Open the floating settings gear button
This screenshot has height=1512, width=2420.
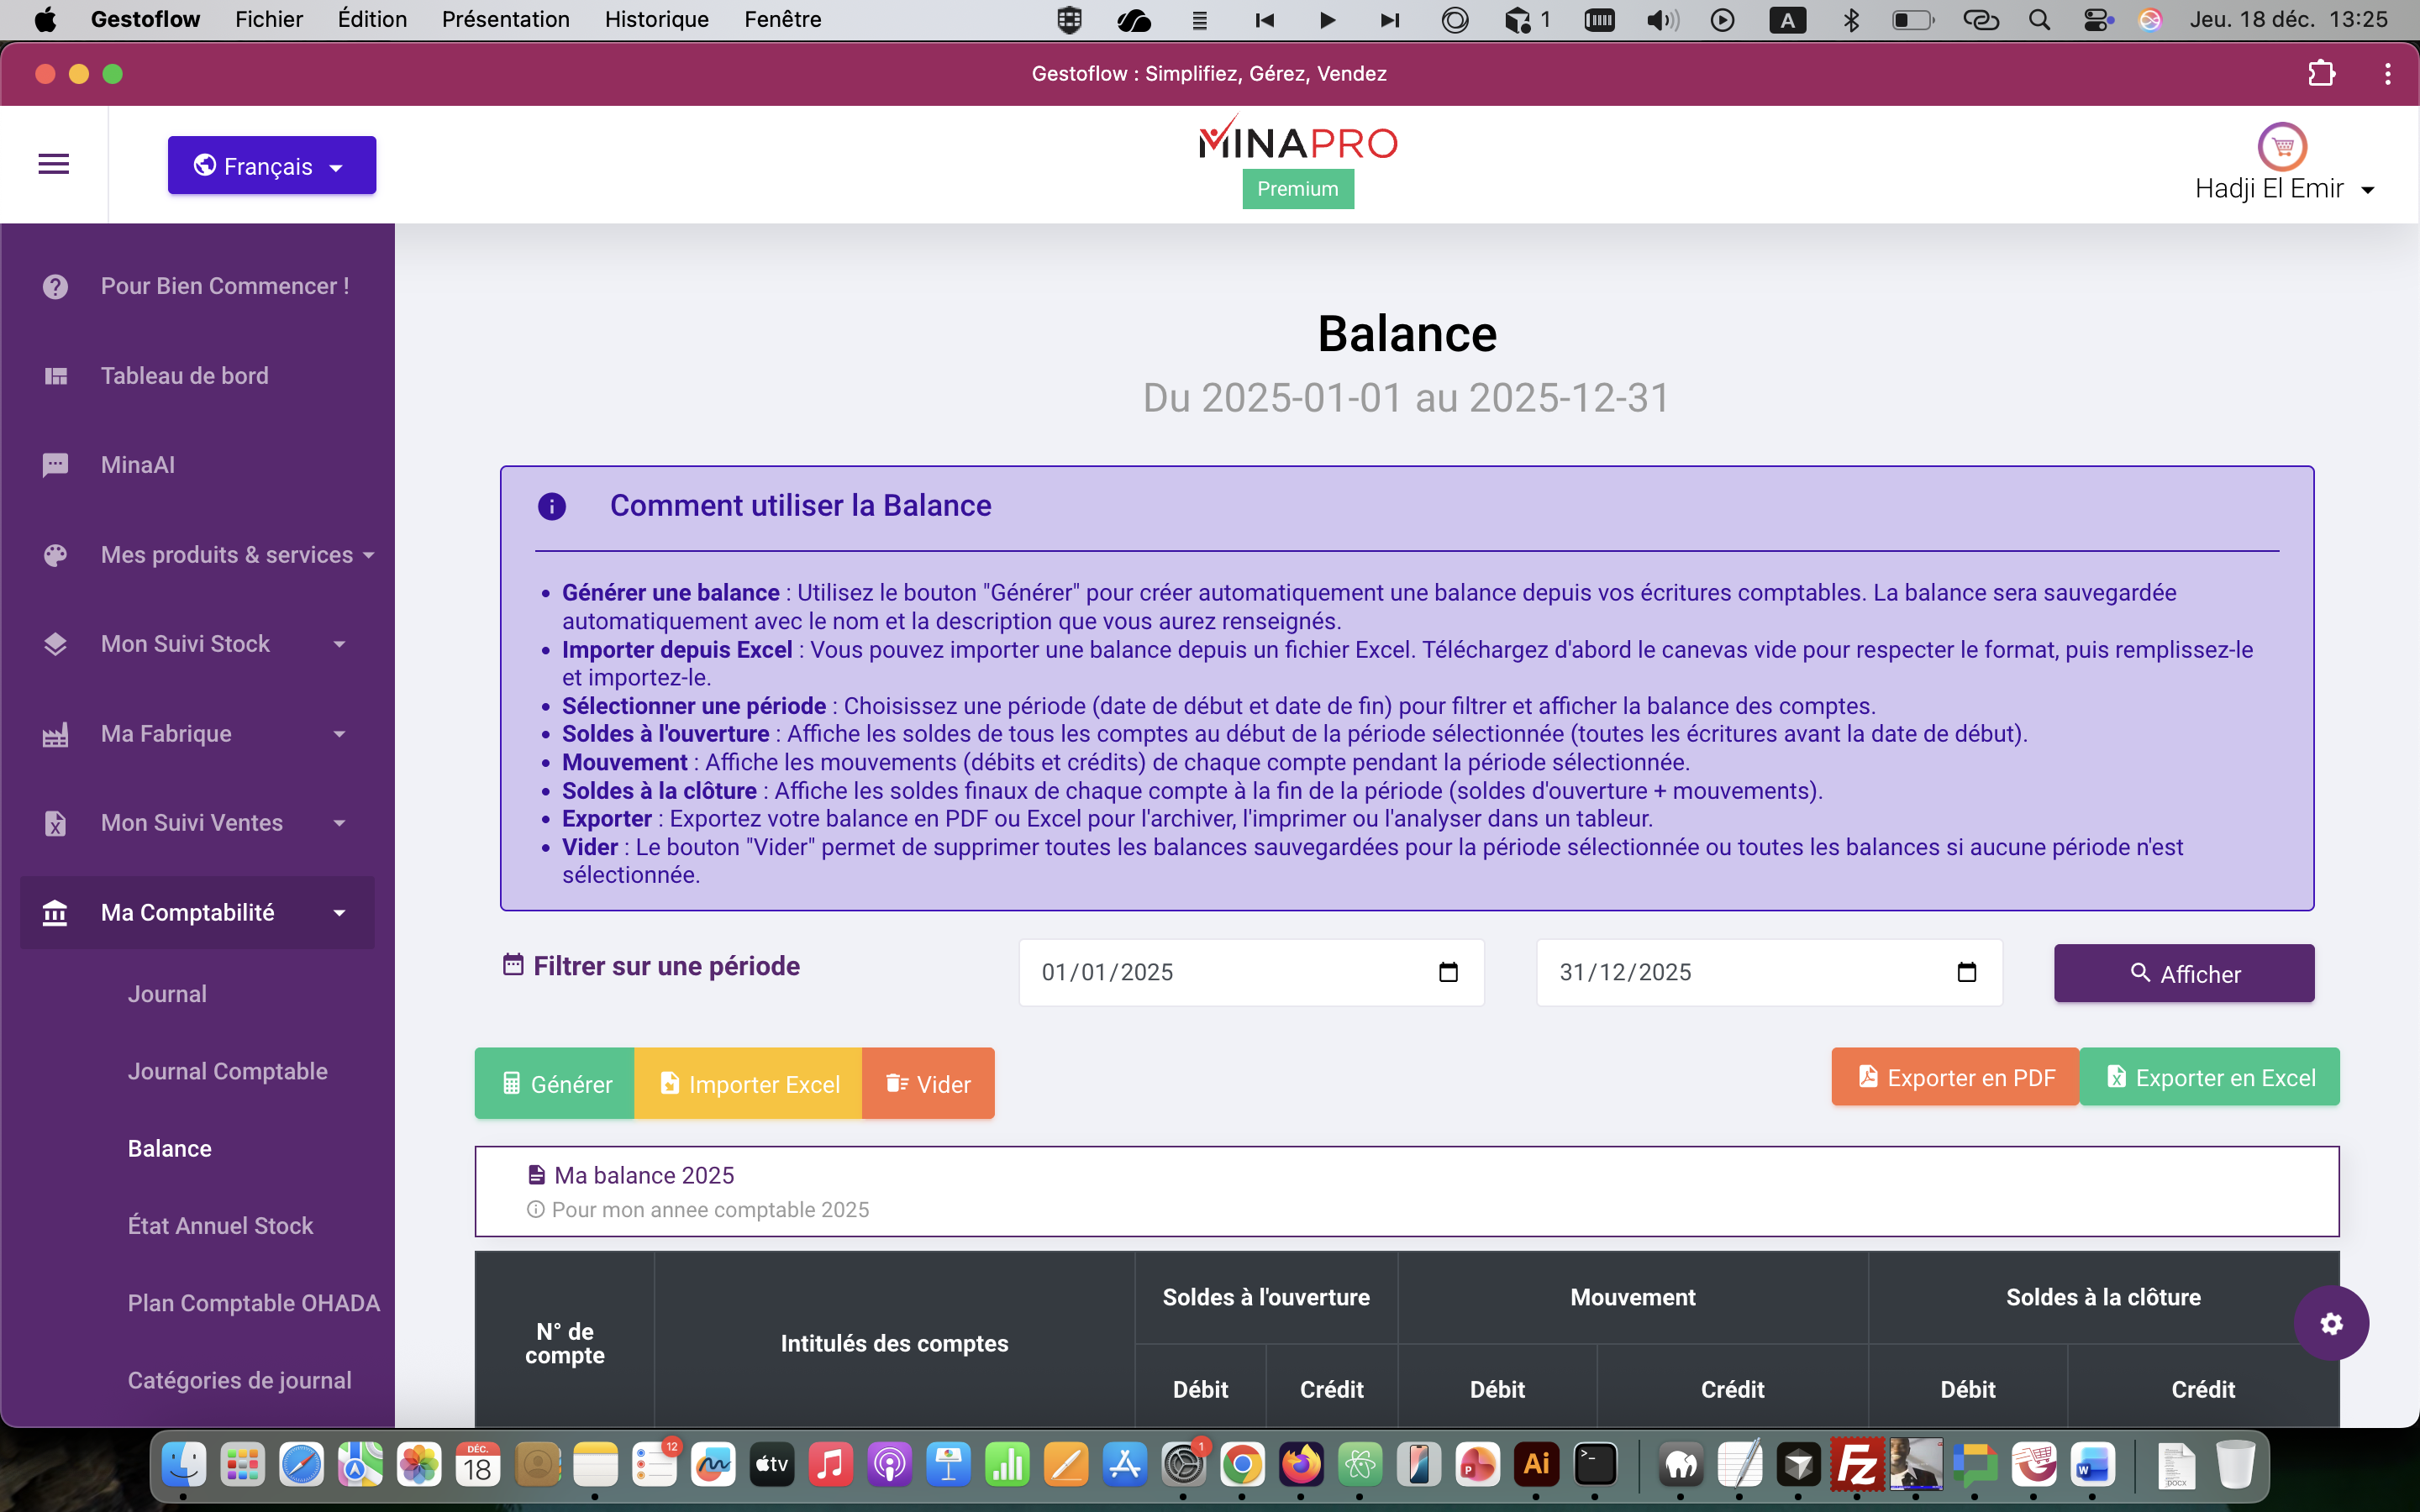(2331, 1323)
